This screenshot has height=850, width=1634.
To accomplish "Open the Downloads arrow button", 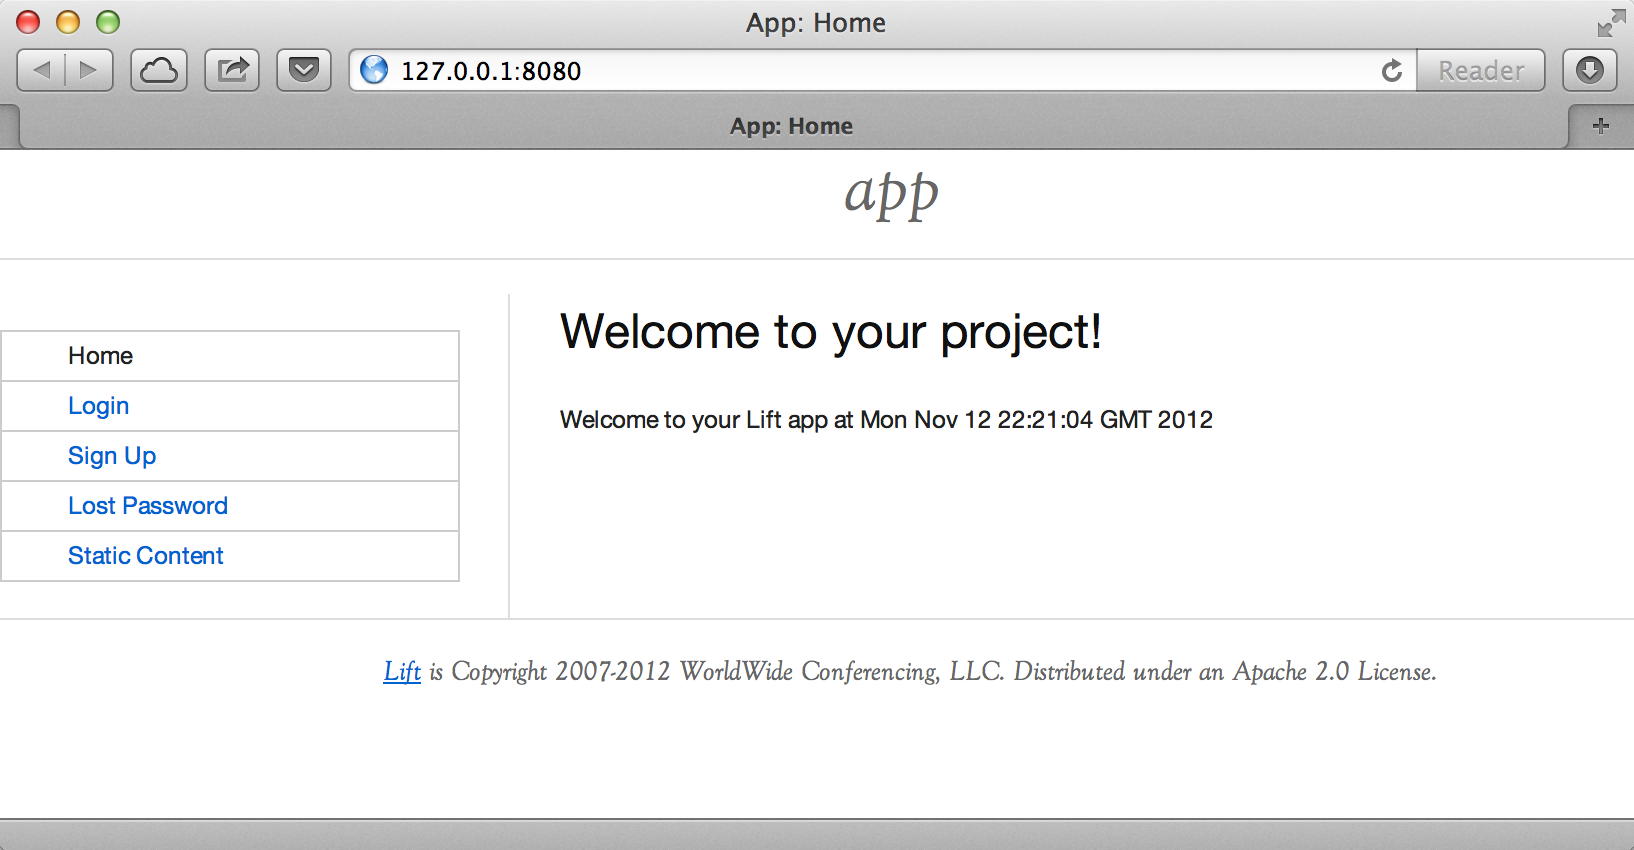I will [x=1590, y=70].
